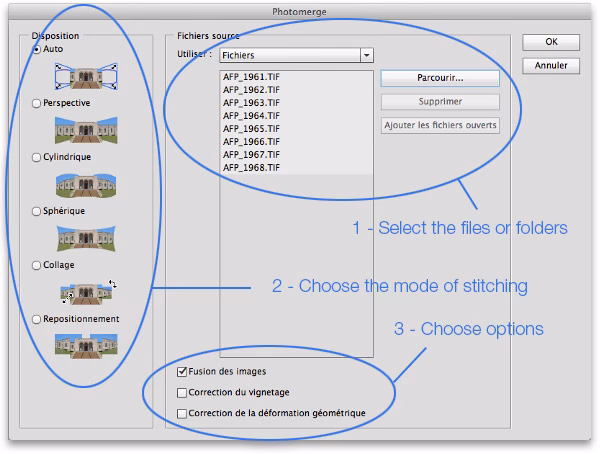Select file AFP_1961.TIF in the list

pyautogui.click(x=296, y=77)
